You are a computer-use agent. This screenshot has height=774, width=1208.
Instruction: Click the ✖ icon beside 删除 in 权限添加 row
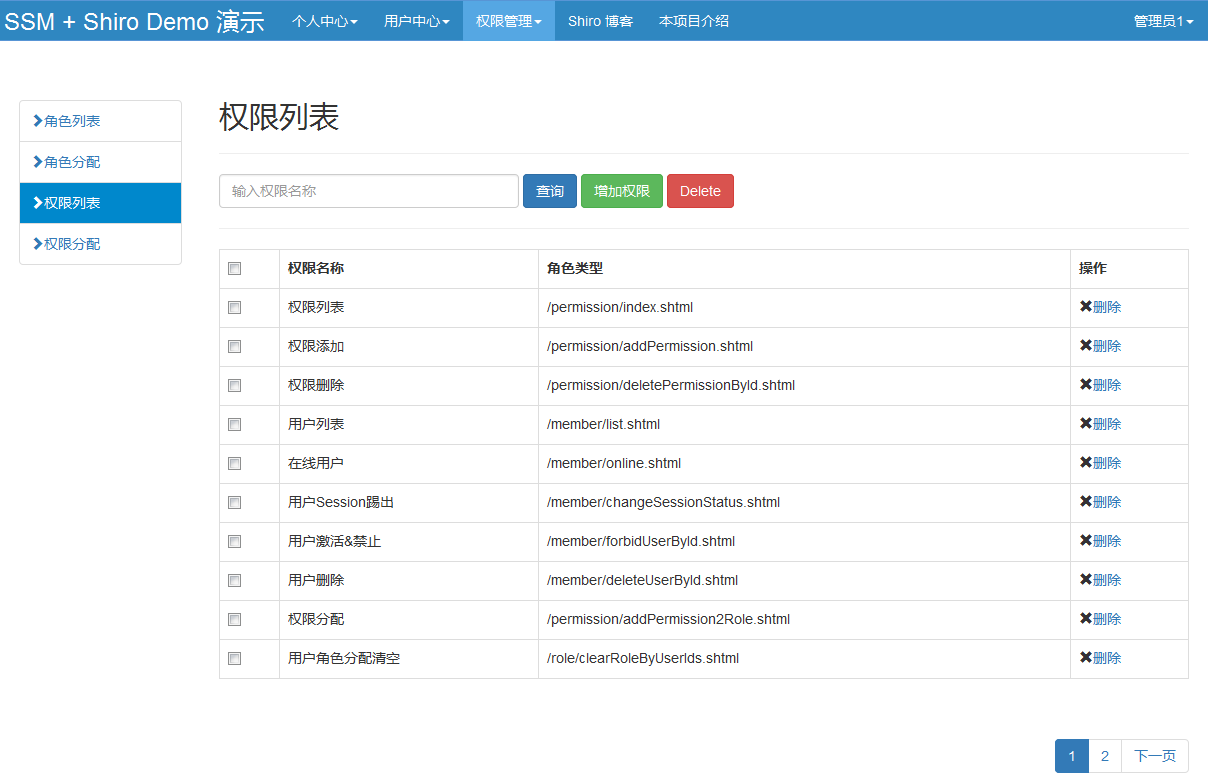pyautogui.click(x=1086, y=346)
